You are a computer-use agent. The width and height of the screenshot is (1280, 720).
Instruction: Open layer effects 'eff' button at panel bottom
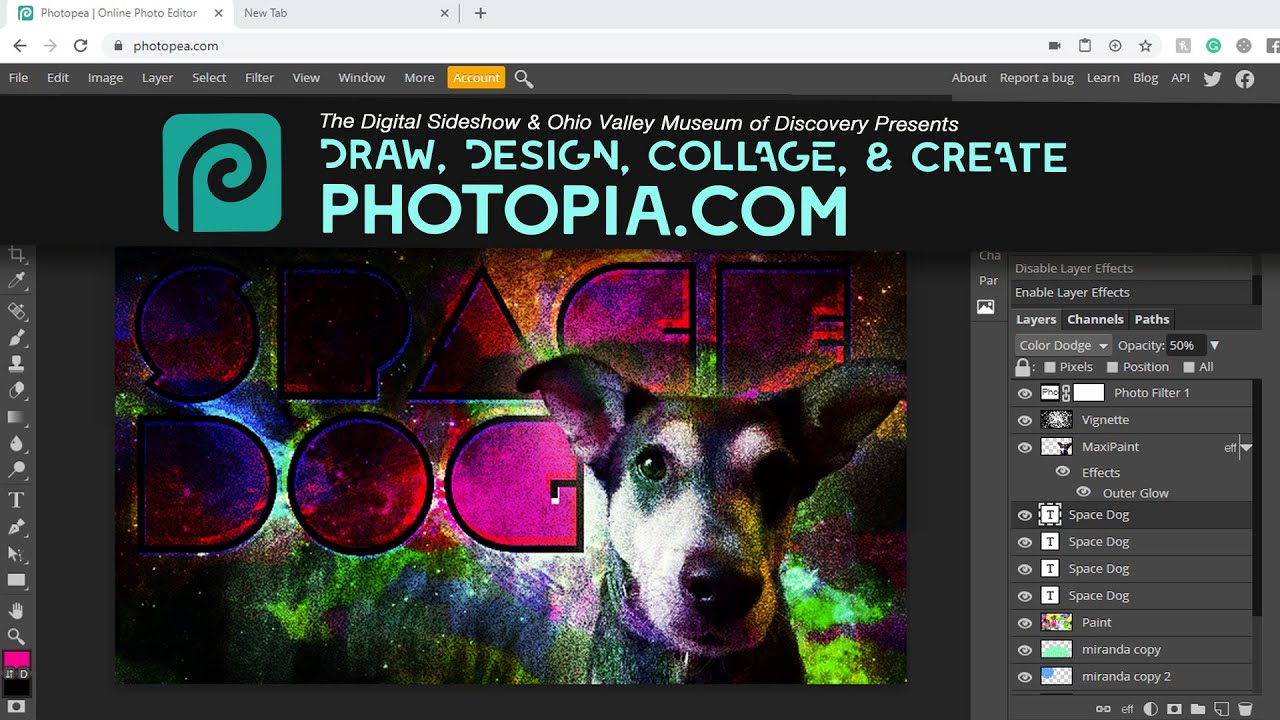[1127, 709]
